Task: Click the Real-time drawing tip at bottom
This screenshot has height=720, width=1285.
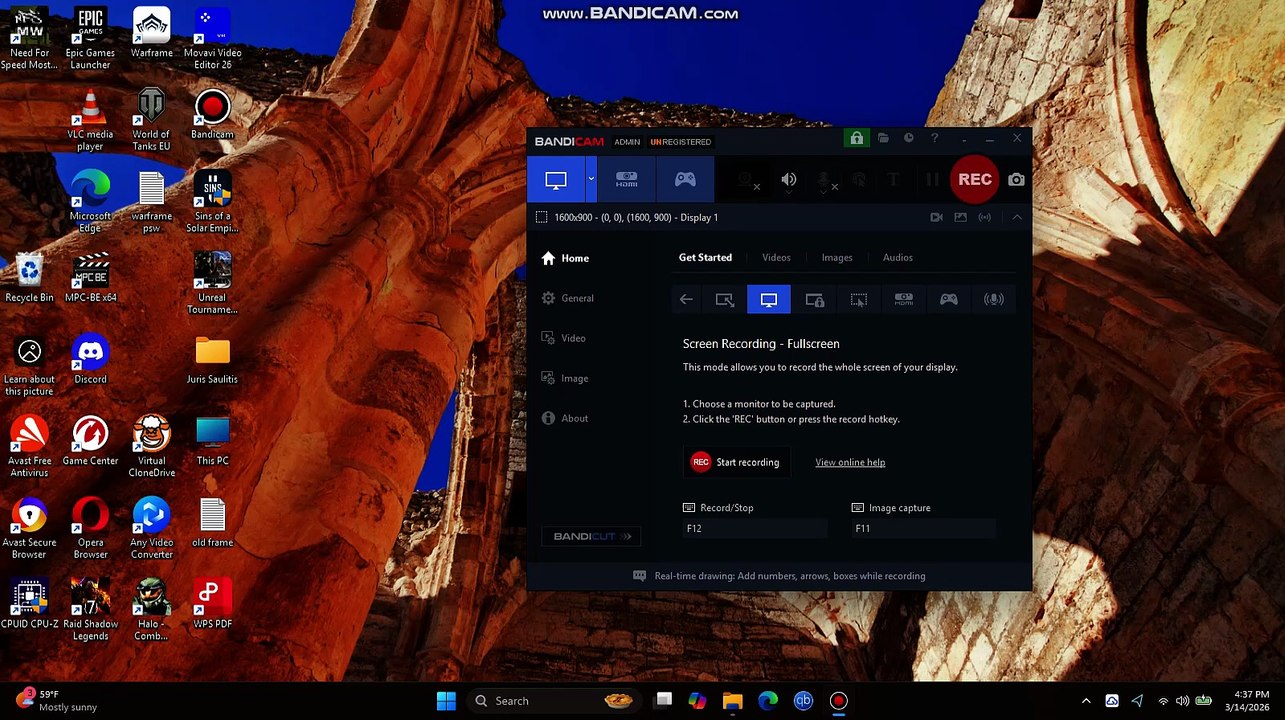Action: [780, 576]
